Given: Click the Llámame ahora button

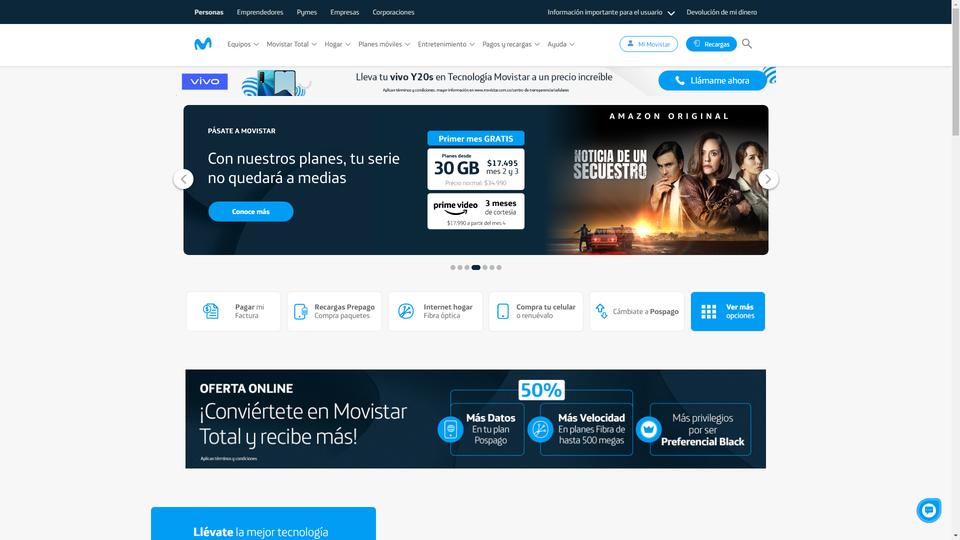Looking at the screenshot, I should 713,80.
